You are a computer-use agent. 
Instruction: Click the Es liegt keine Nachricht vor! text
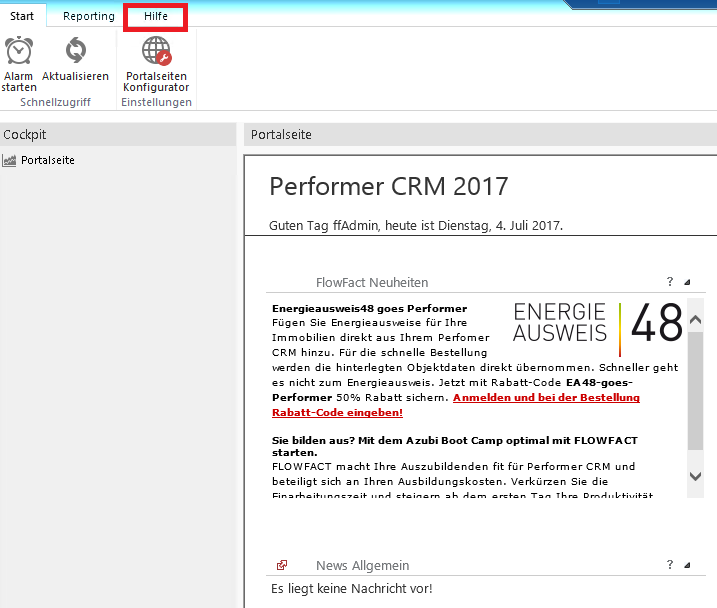[351, 588]
